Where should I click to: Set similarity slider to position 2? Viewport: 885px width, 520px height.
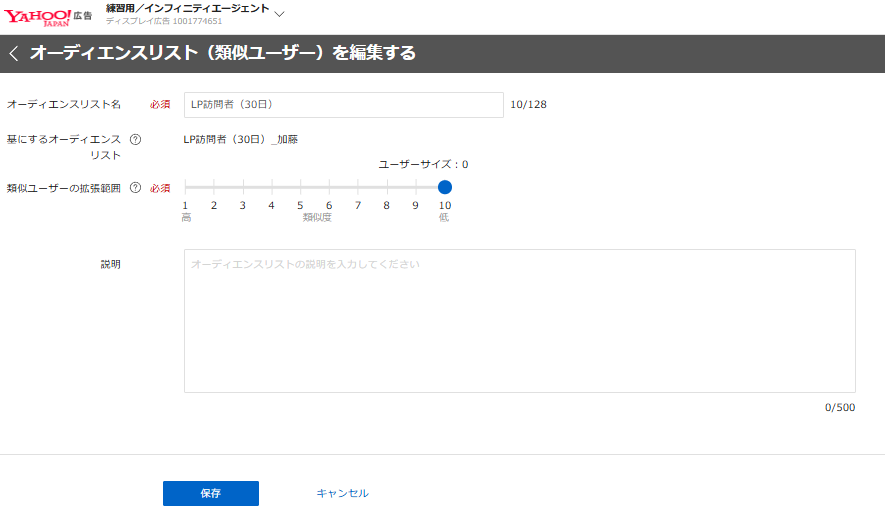pyautogui.click(x=214, y=187)
